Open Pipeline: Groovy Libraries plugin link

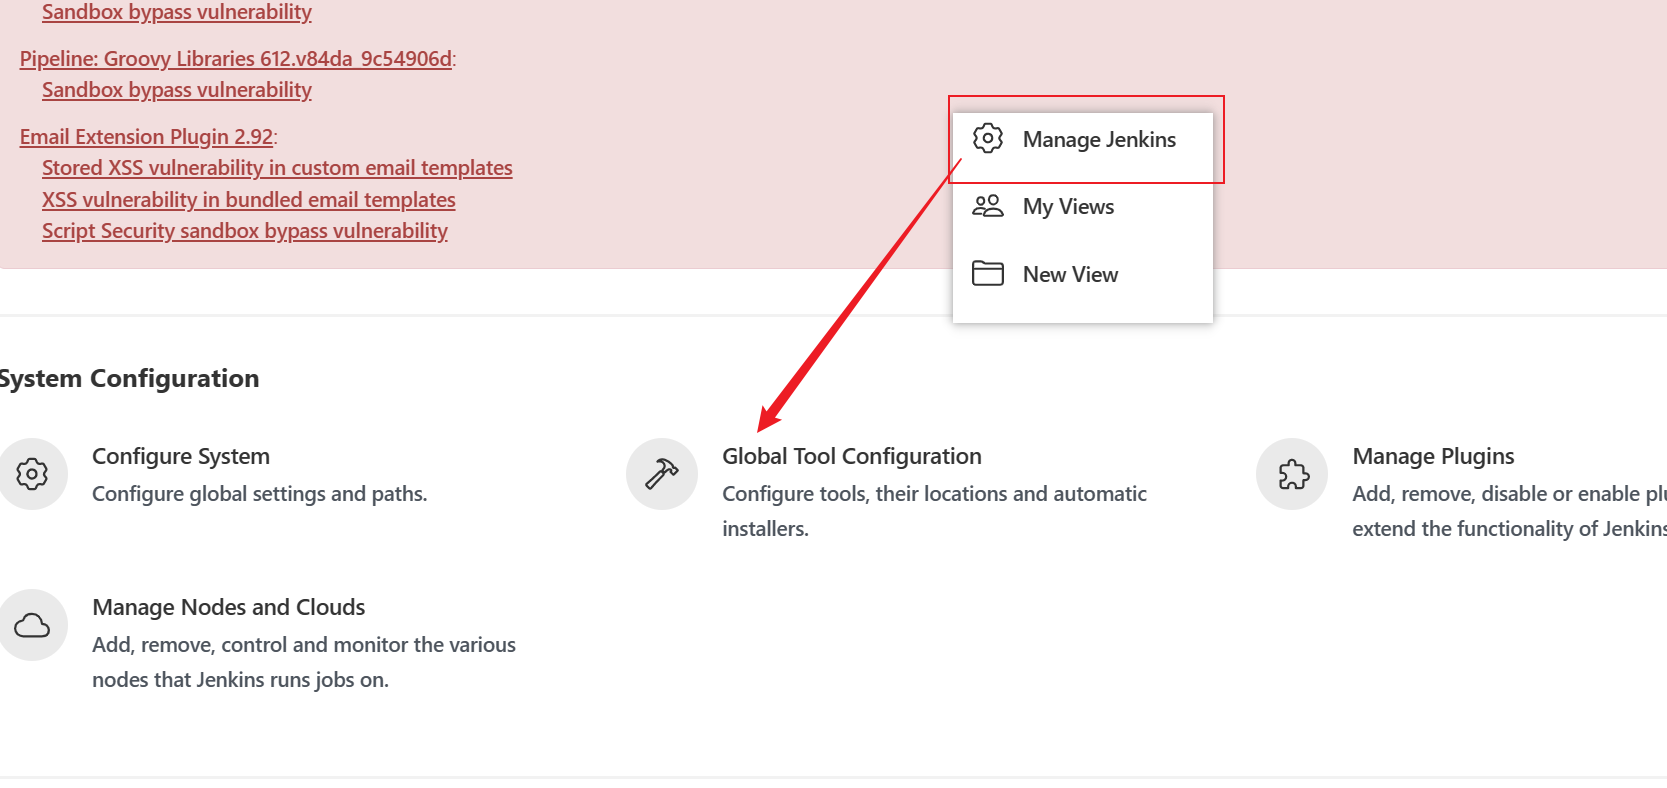point(236,59)
